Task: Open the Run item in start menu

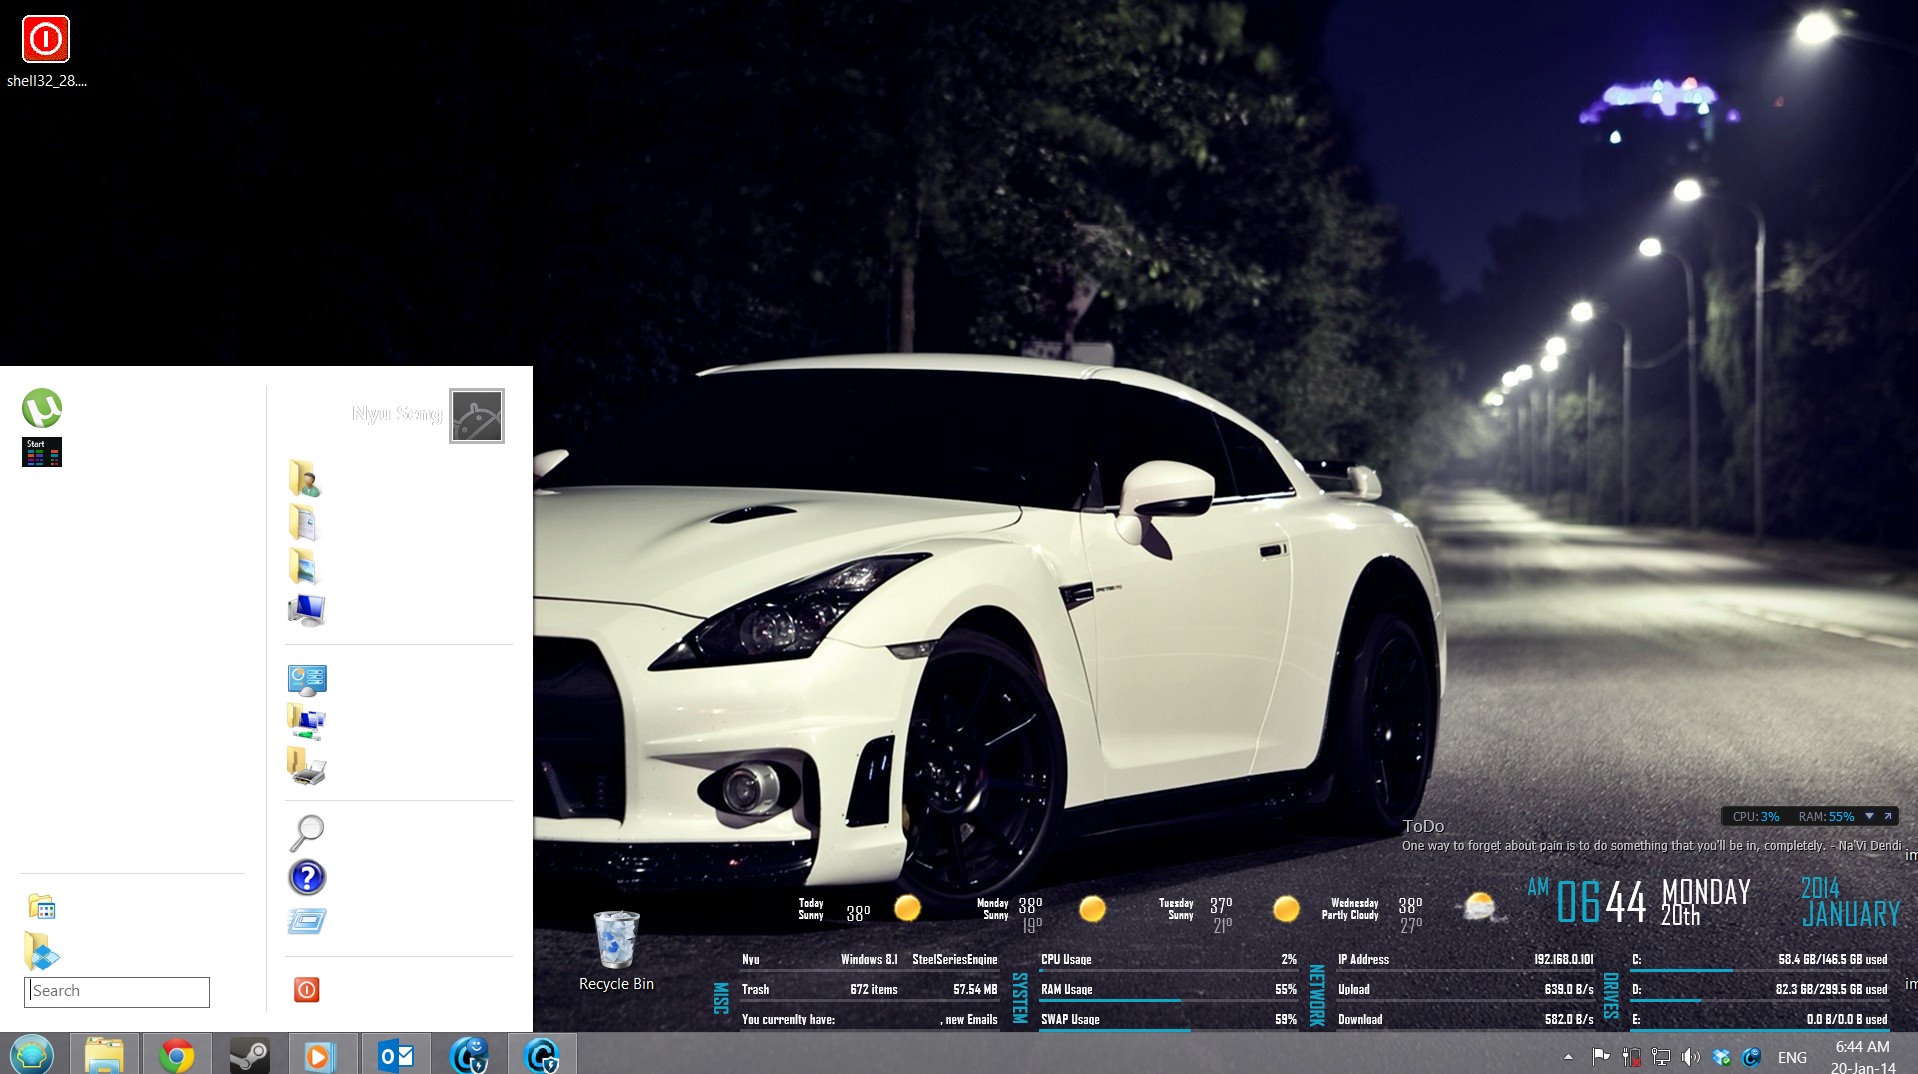Action: point(307,921)
